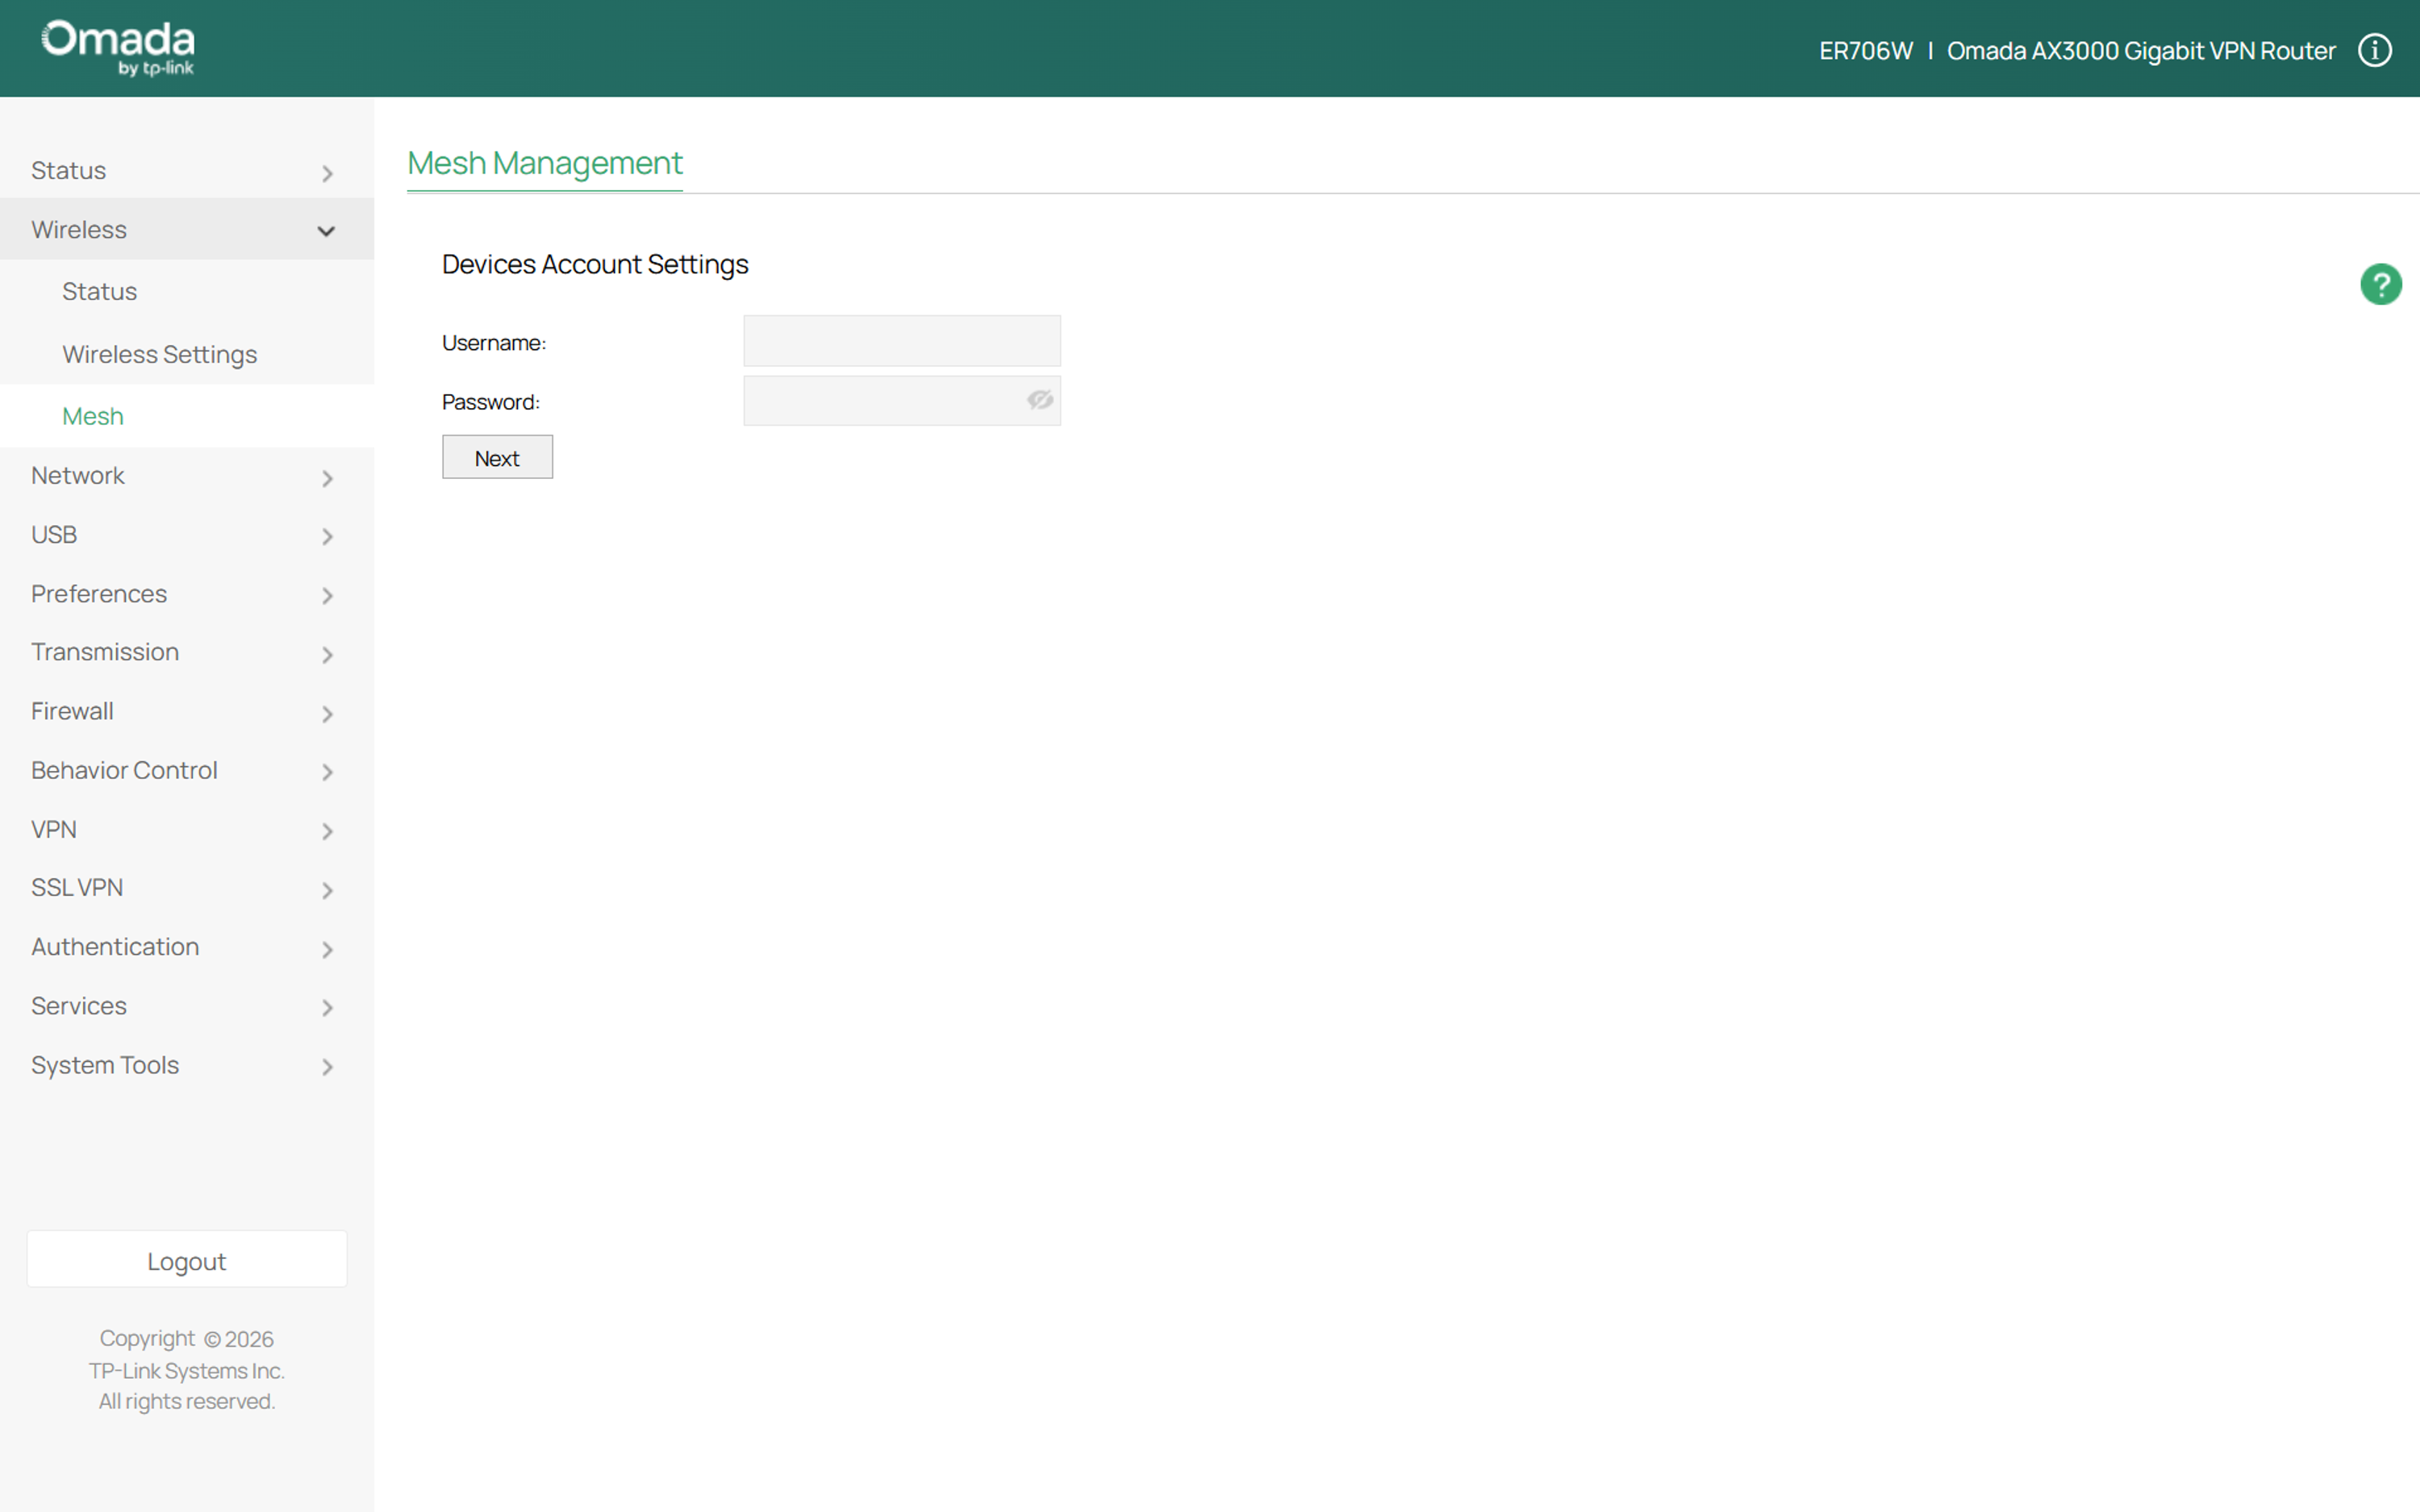Click the Devices Account Settings heading
Screen dimensions: 2420x1512
pyautogui.click(x=595, y=264)
